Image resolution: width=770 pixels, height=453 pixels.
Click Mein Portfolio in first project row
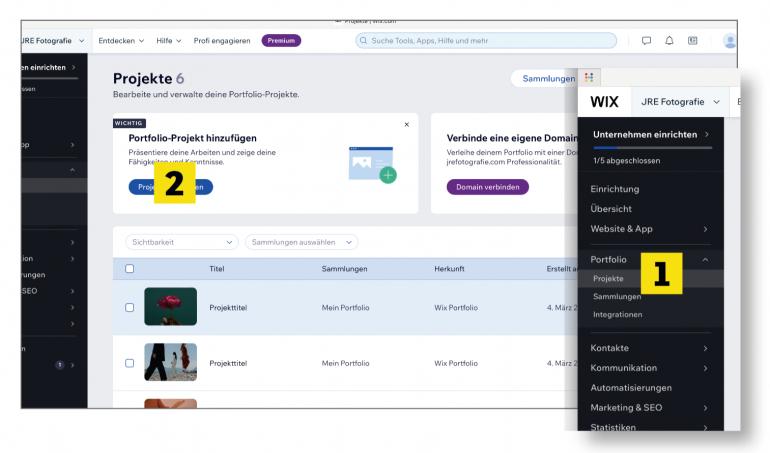click(345, 308)
